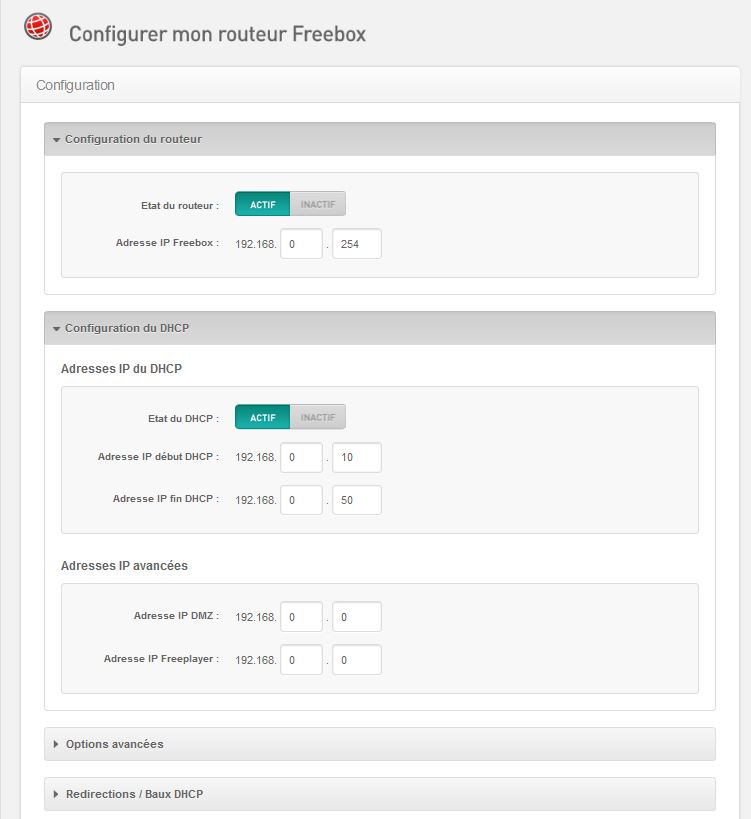751x819 pixels.
Task: Click the 'Adresse IP début DHCP :' label
Action: pyautogui.click(x=158, y=457)
